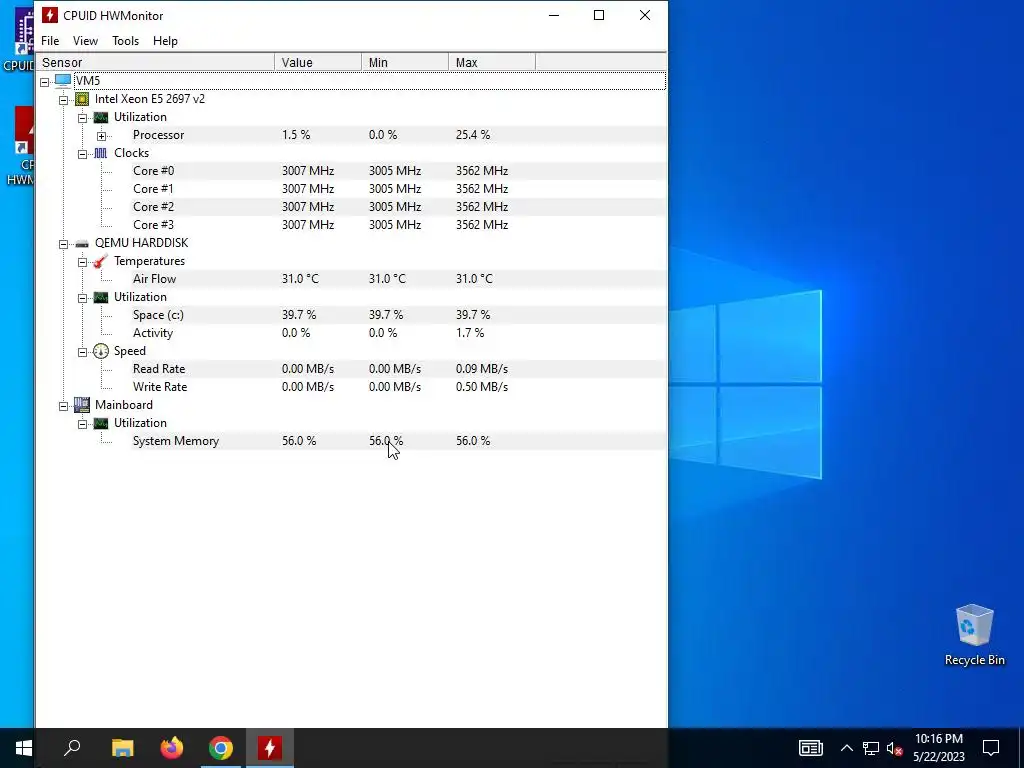Screen dimensions: 1024x768
Task: Show hidden system tray icons
Action: pos(846,748)
